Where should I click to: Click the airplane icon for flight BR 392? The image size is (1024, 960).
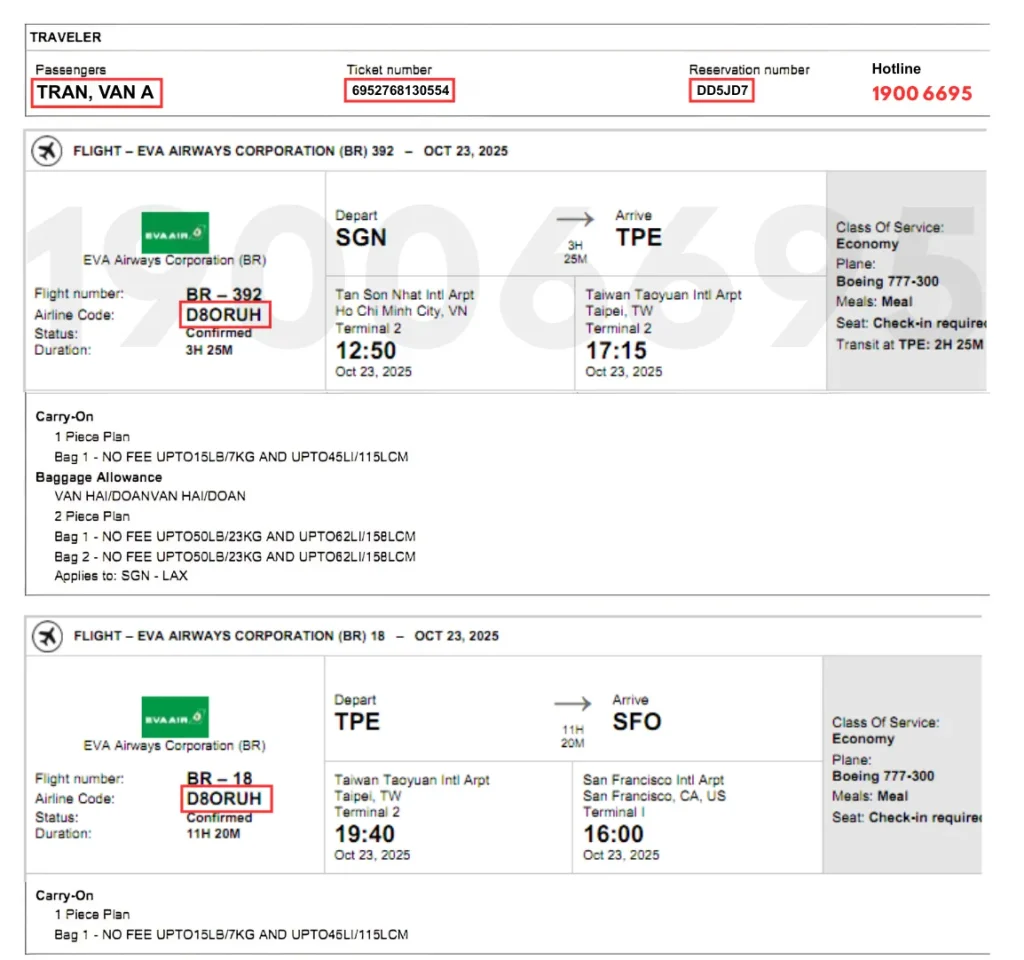48,151
